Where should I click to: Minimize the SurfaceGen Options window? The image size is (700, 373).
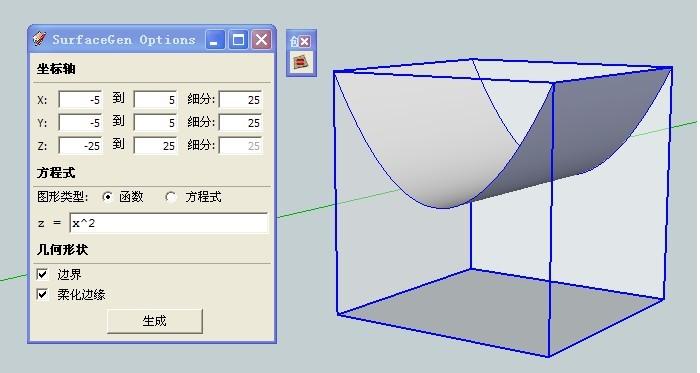coord(215,40)
